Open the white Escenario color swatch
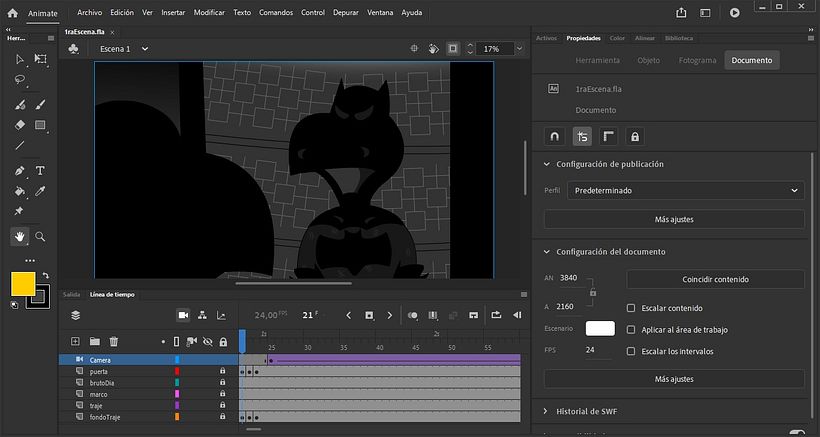The width and height of the screenshot is (820, 437). click(x=600, y=329)
